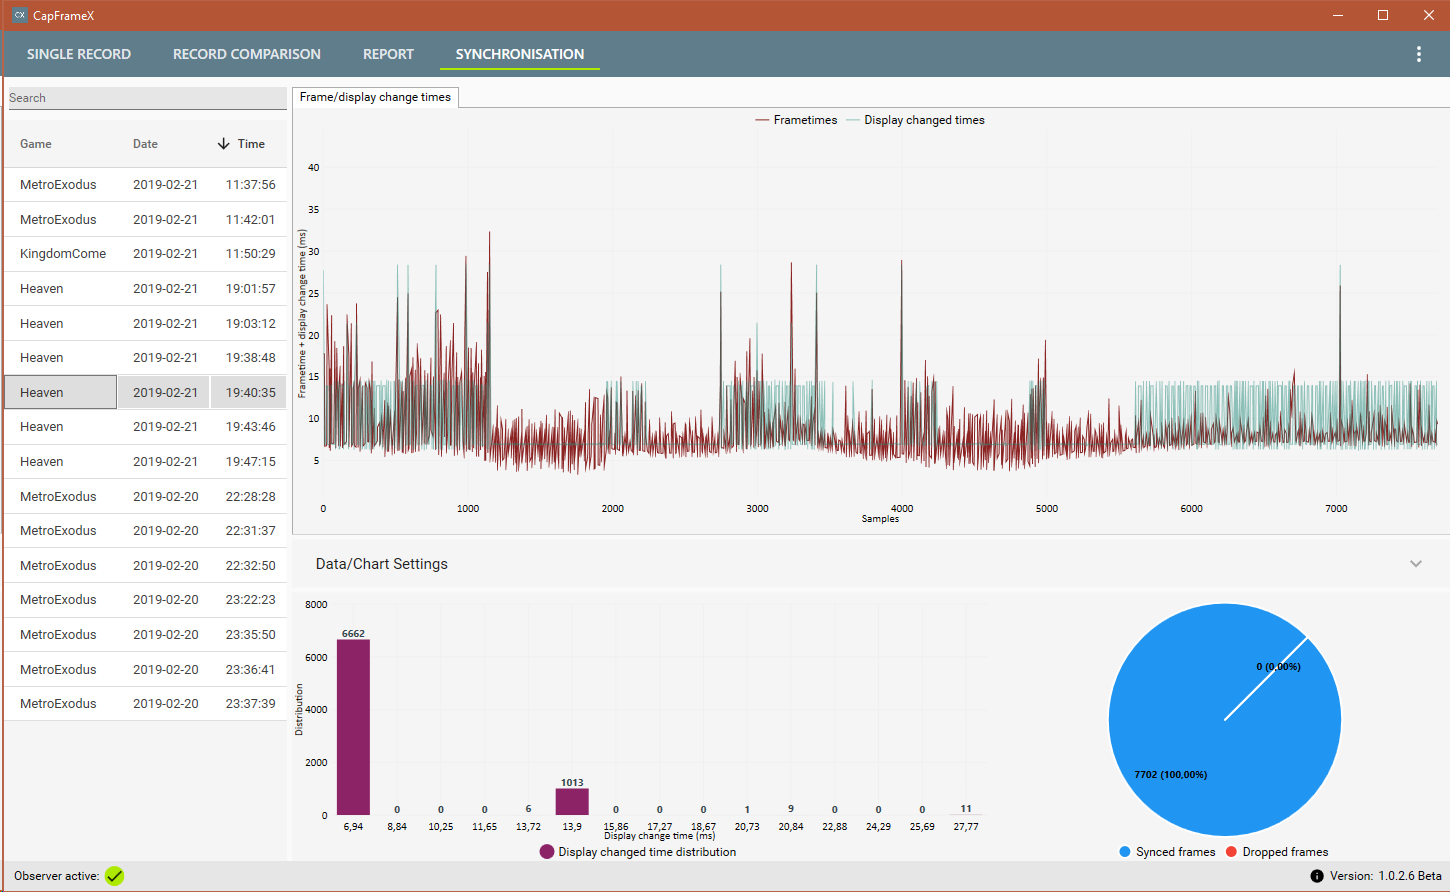This screenshot has height=892, width=1450.
Task: Sort records by Date column header
Action: [x=145, y=144]
